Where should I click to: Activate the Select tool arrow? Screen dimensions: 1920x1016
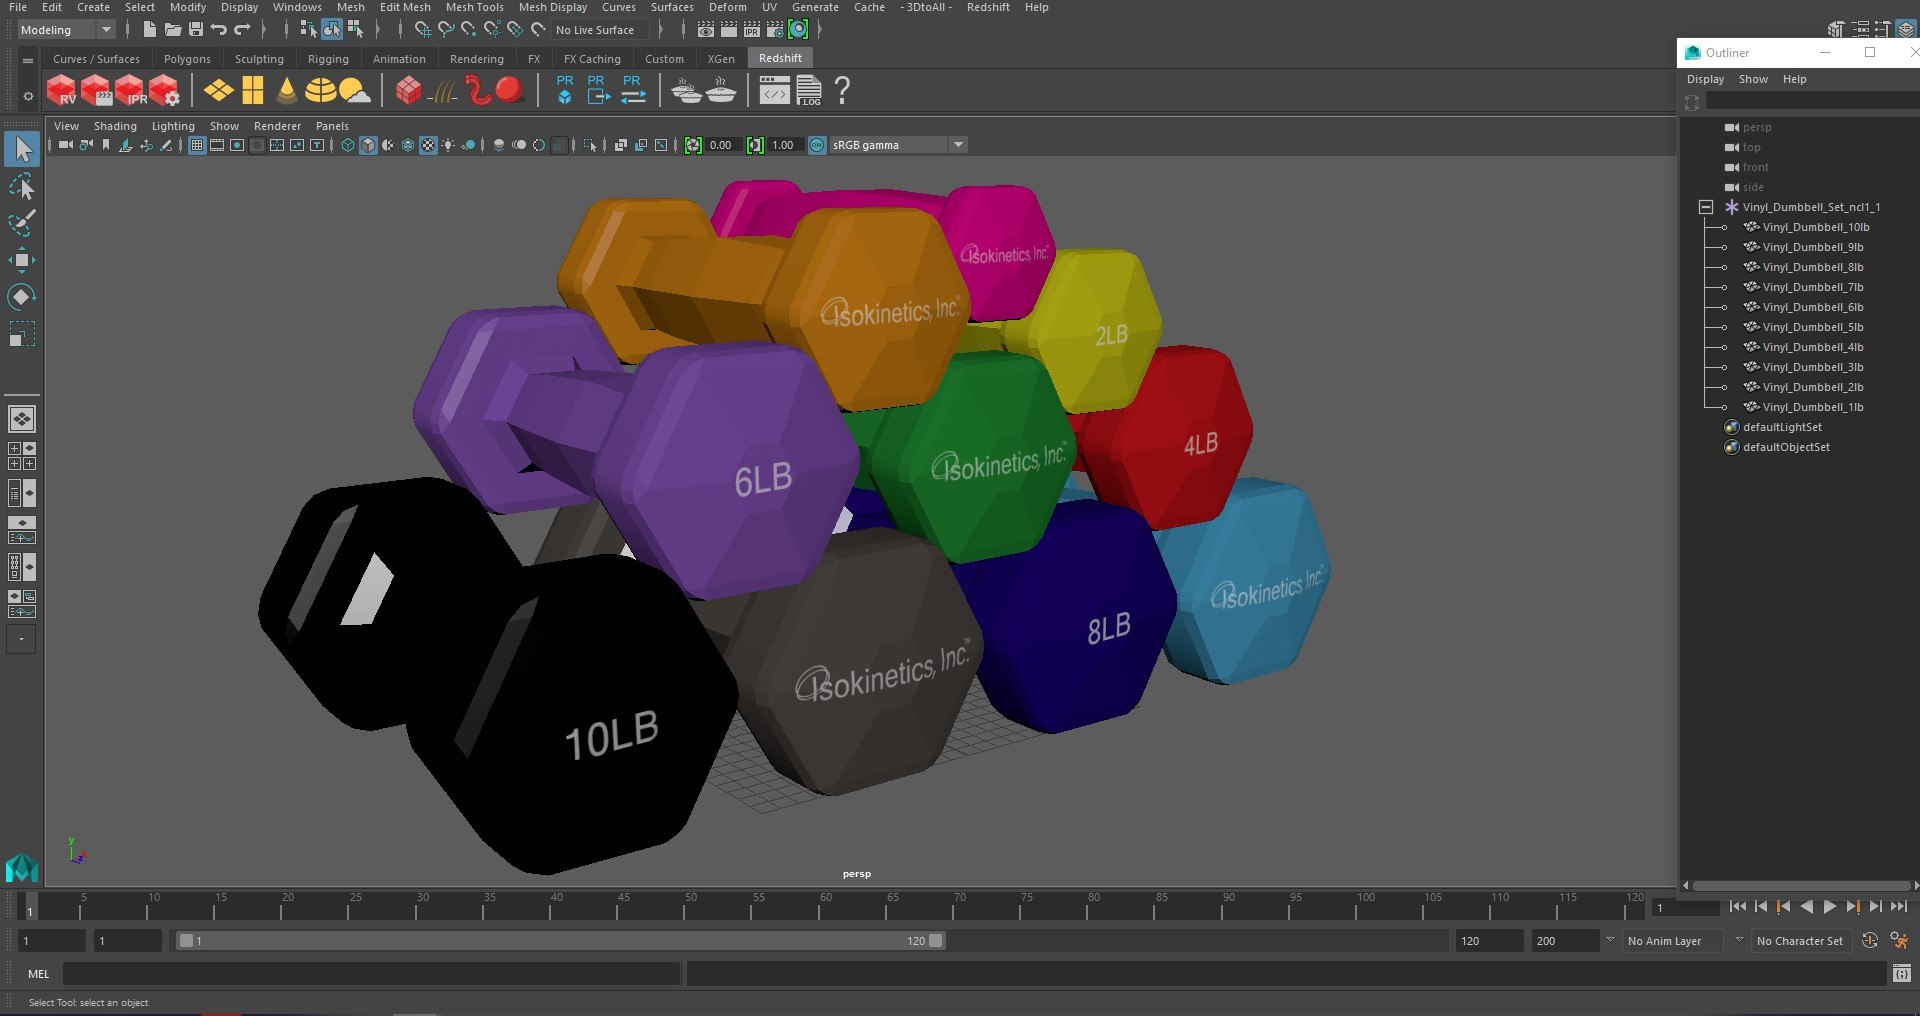[22, 150]
